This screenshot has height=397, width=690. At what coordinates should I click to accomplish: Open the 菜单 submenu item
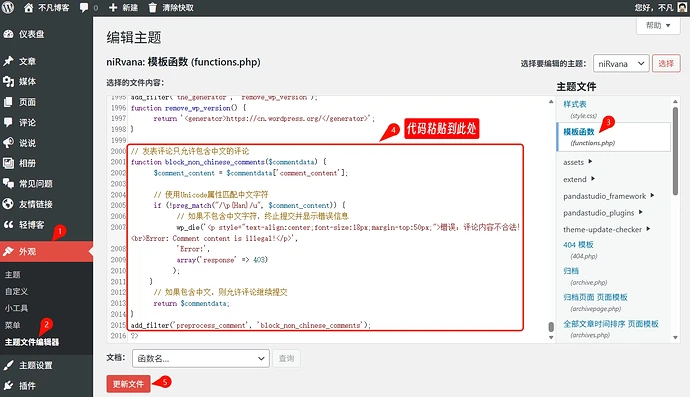point(13,325)
